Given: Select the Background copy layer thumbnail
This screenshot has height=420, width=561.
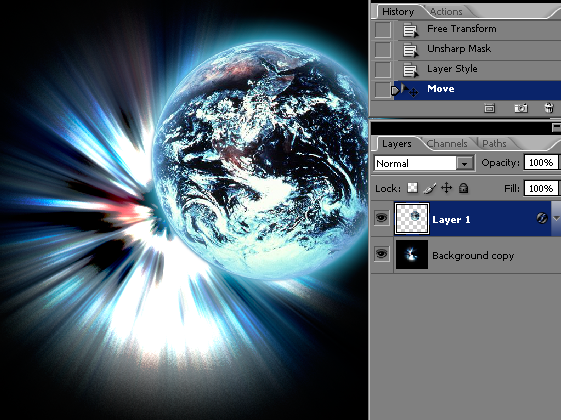Looking at the screenshot, I should (412, 254).
